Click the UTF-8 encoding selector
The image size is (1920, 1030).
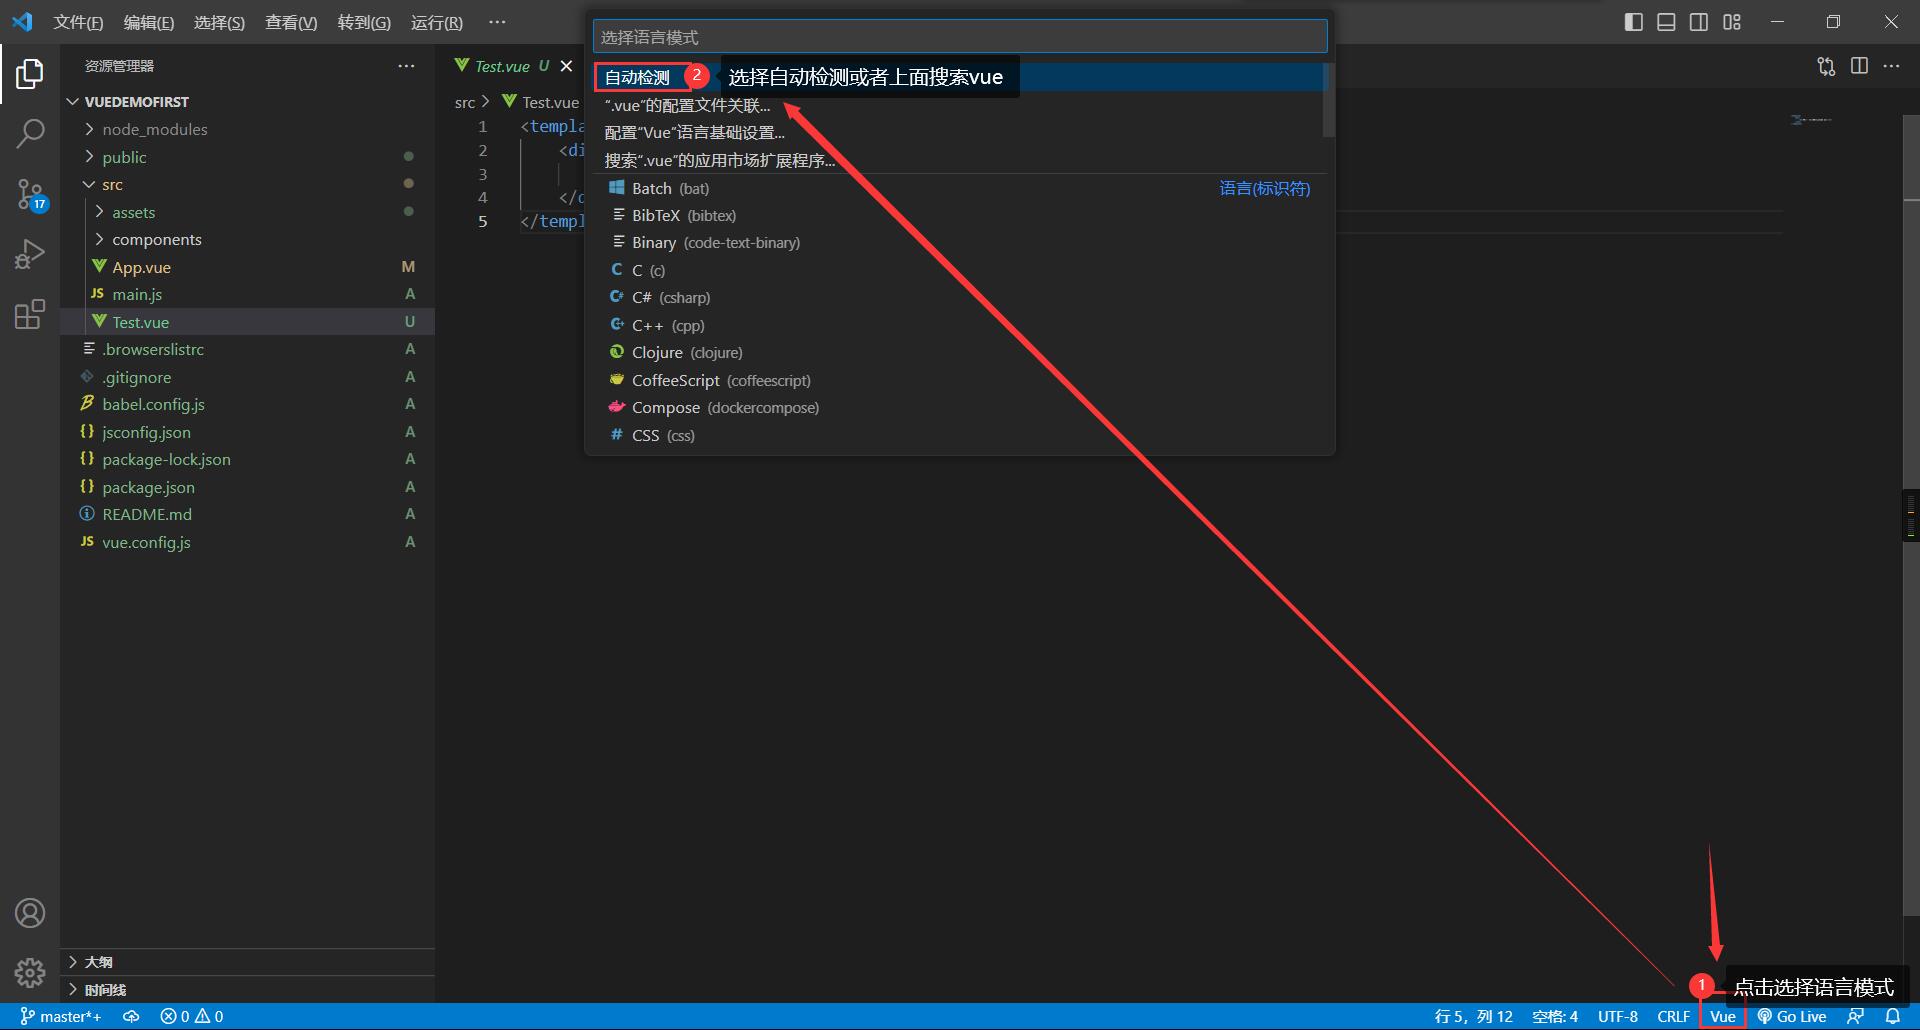pos(1618,1016)
